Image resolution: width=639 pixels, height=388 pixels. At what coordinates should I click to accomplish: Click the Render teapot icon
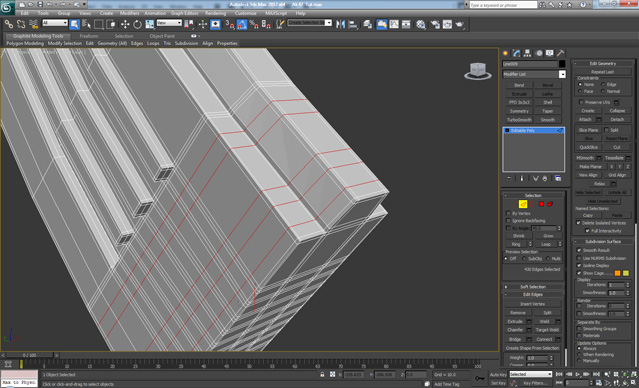[x=460, y=24]
